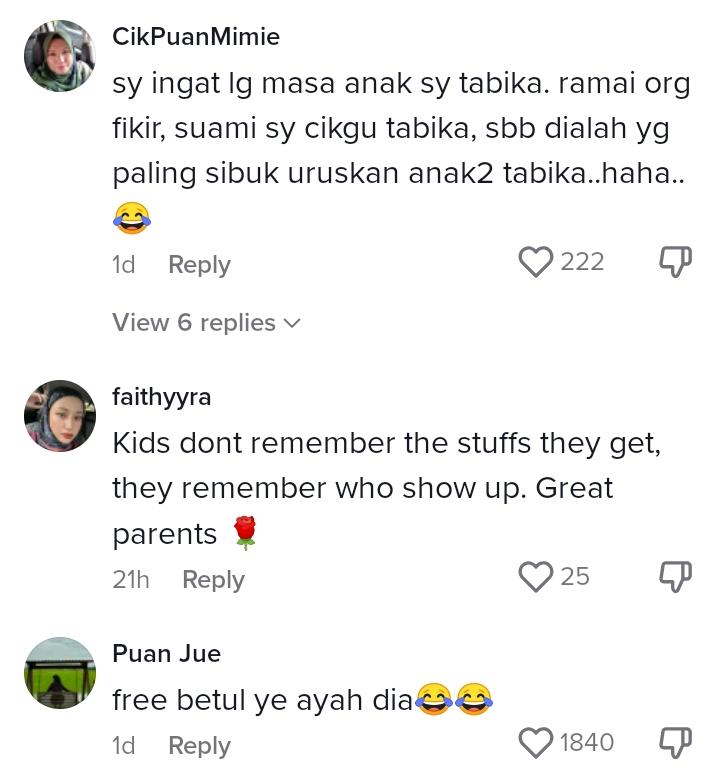Image resolution: width=720 pixels, height=776 pixels.
Task: Tap thumbs-down on Puan Jue's comment
Action: pyautogui.click(x=675, y=743)
